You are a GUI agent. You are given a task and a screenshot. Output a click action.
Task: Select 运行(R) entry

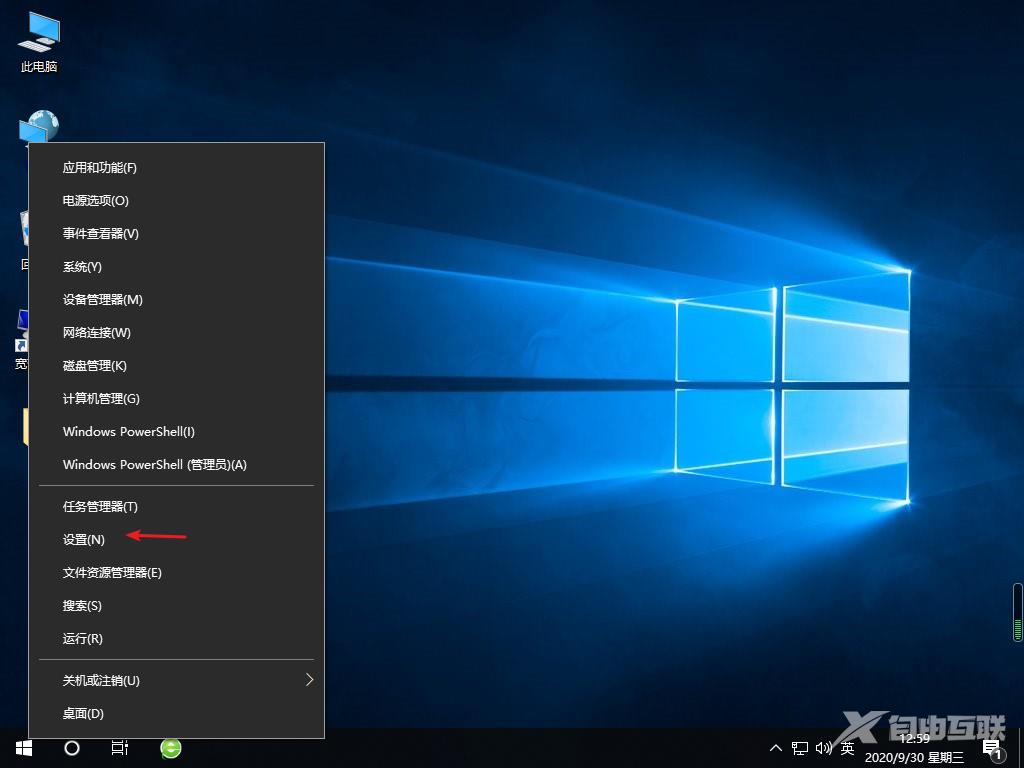point(176,639)
